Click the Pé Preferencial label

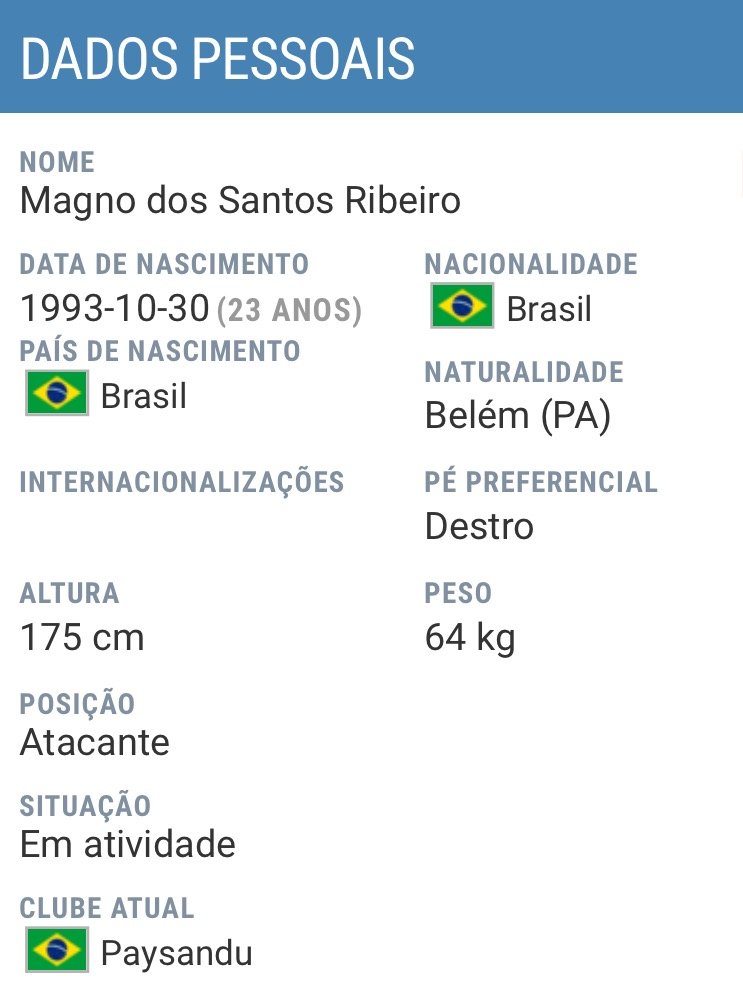pos(541,482)
